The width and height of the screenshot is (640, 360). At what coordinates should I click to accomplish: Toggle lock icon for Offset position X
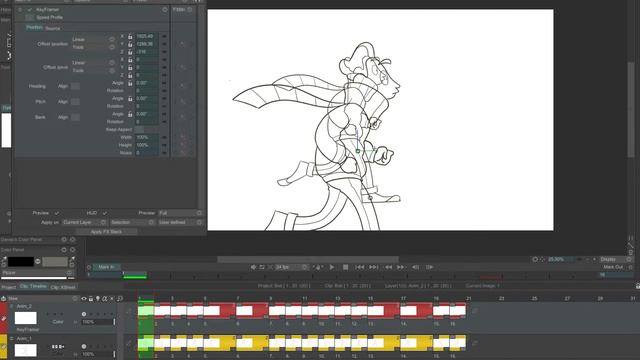tap(130, 36)
